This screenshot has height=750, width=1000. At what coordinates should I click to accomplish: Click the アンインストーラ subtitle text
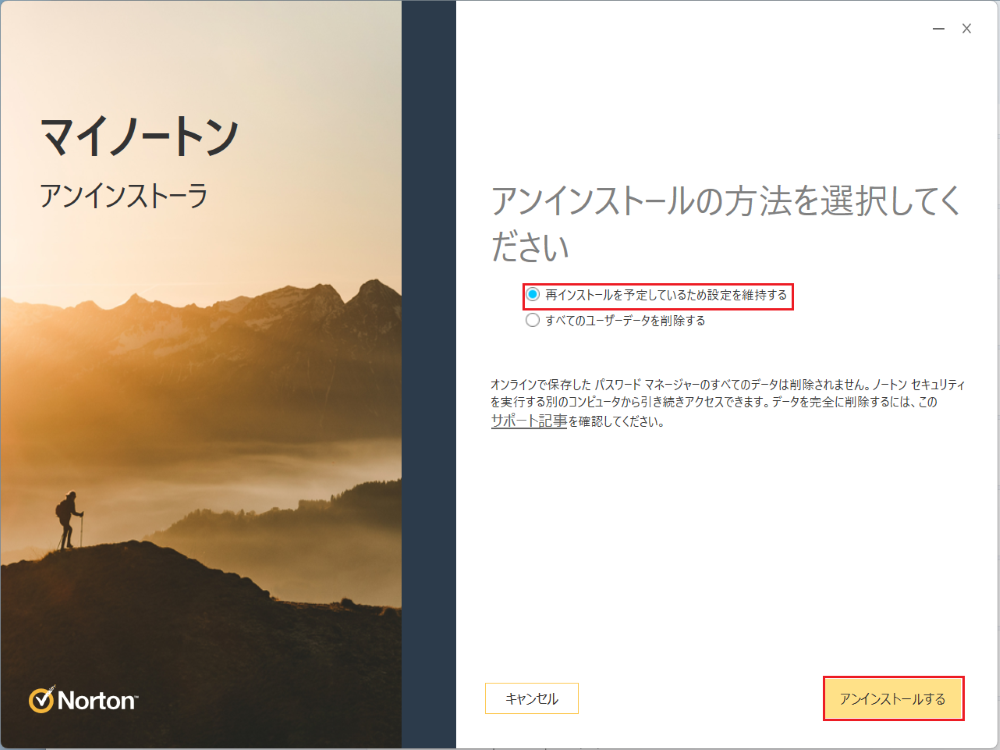click(124, 195)
